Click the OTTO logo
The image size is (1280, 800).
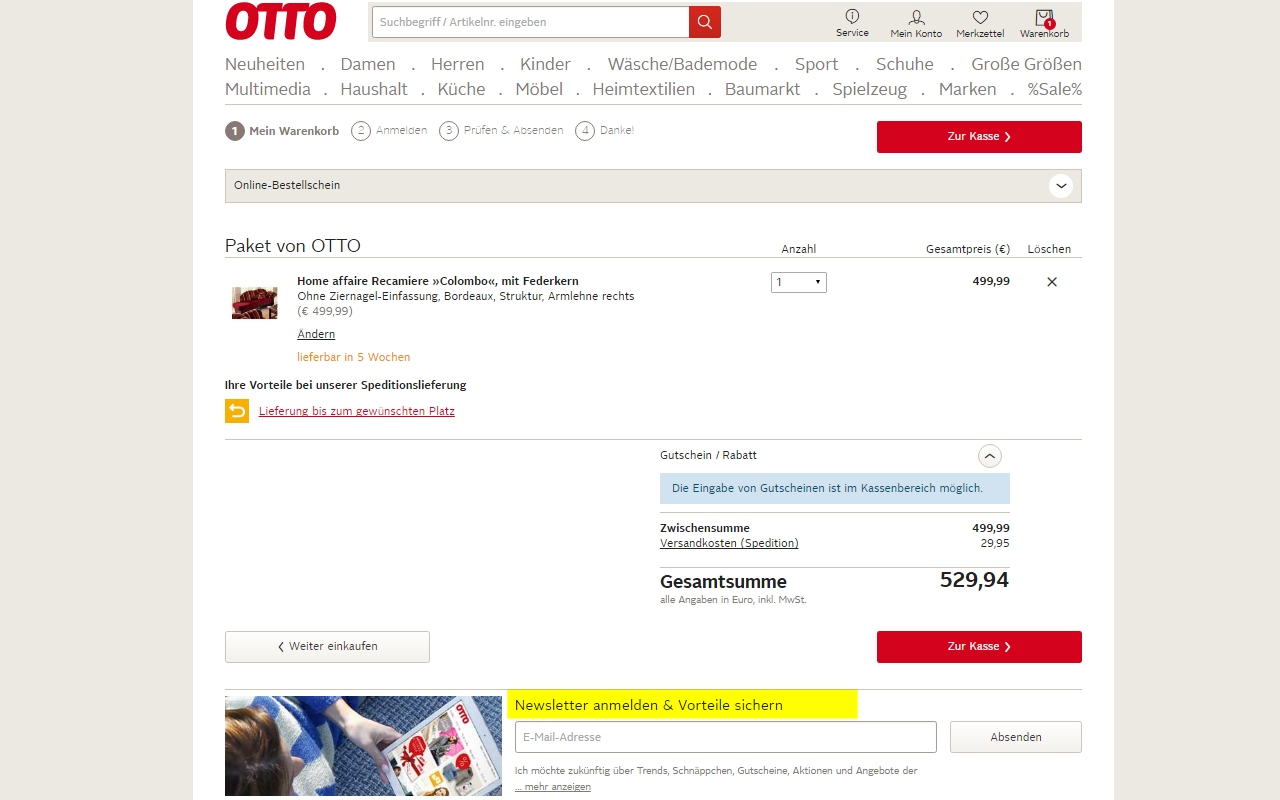tap(281, 21)
